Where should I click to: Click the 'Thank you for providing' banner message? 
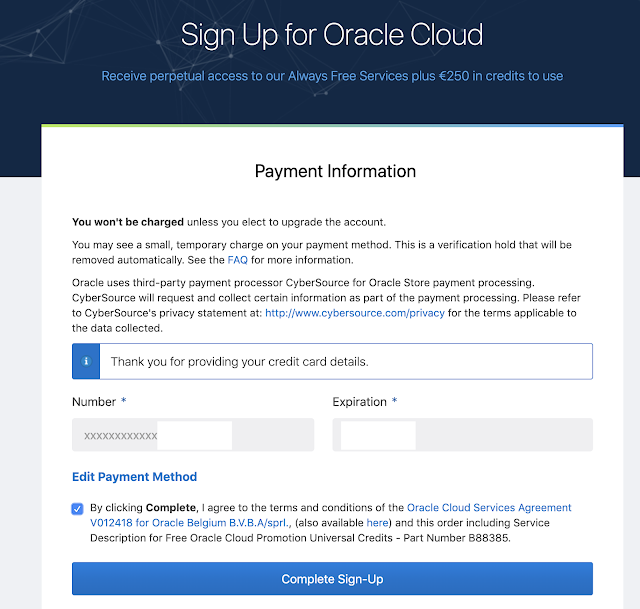pos(240,361)
